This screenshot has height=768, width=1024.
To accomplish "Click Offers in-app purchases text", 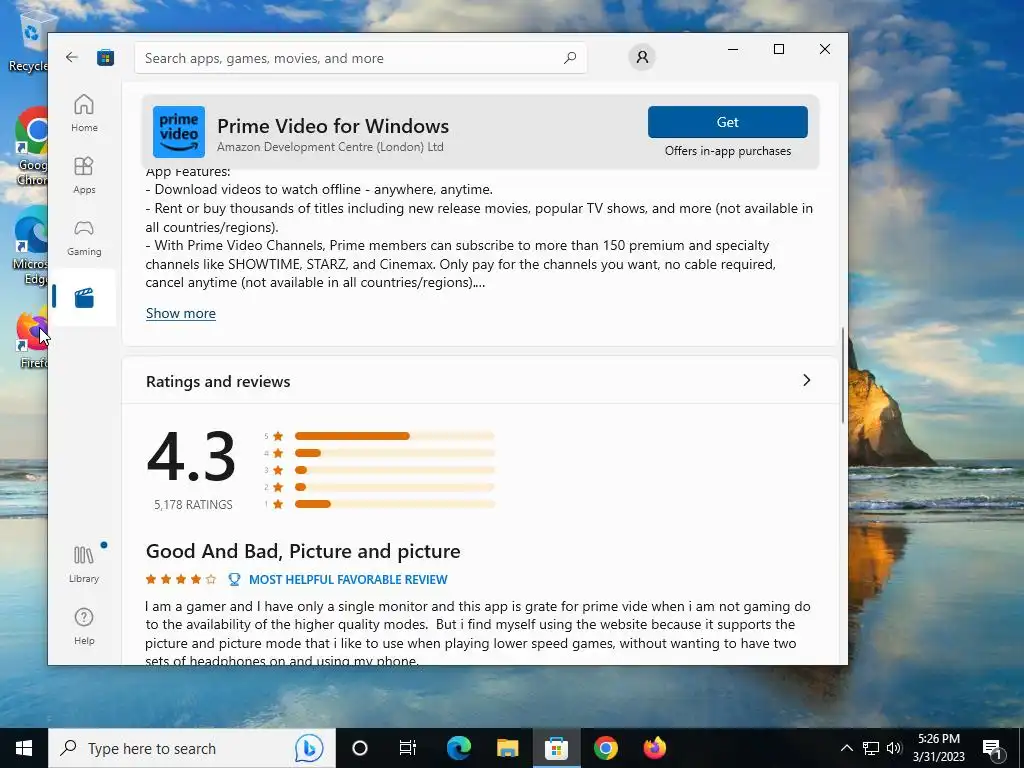I will 728,151.
